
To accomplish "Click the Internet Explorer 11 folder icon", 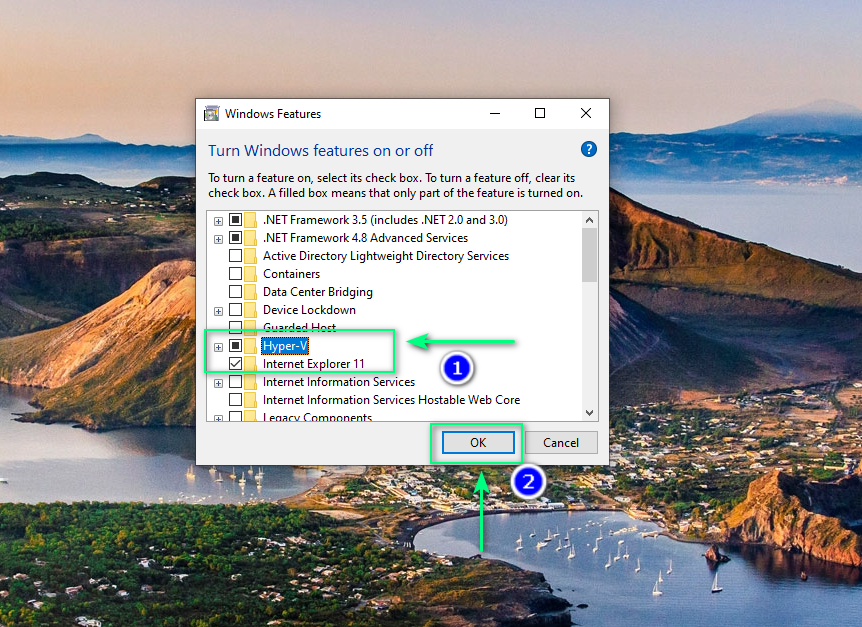I will click(x=251, y=364).
